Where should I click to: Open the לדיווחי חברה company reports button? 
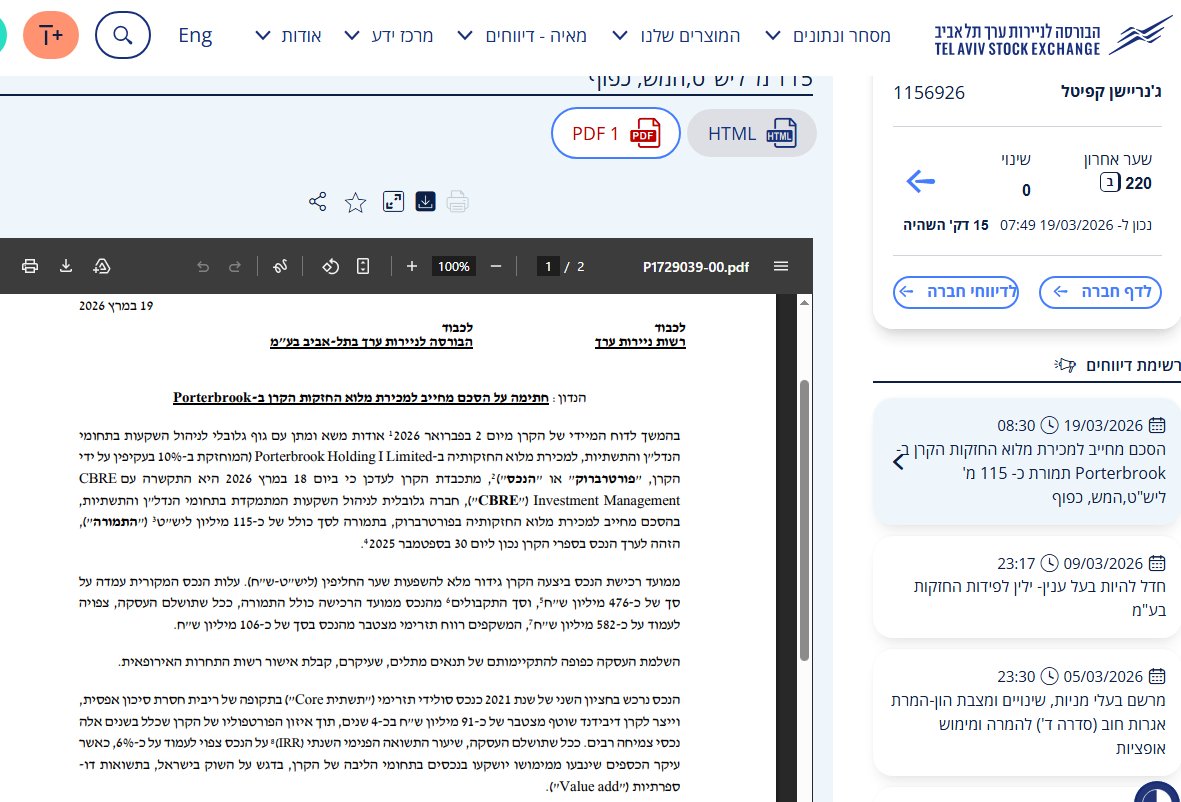pos(956,291)
